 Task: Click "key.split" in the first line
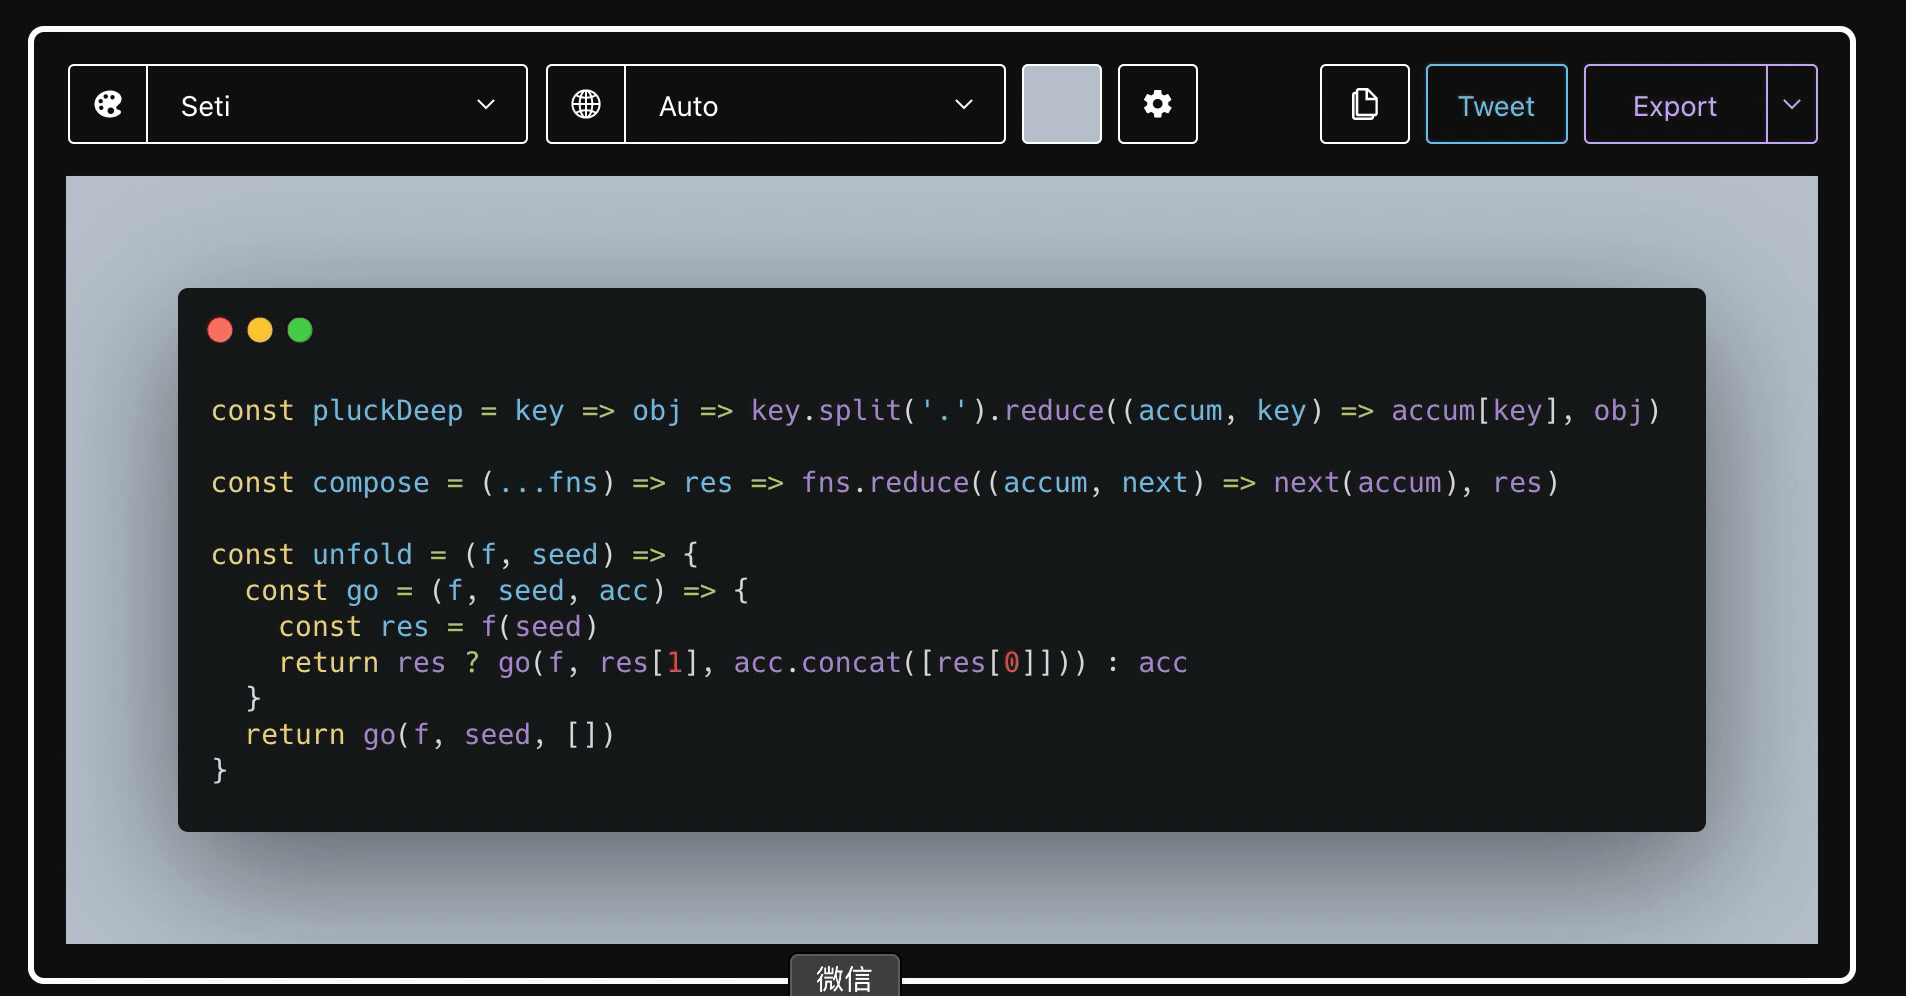point(826,411)
